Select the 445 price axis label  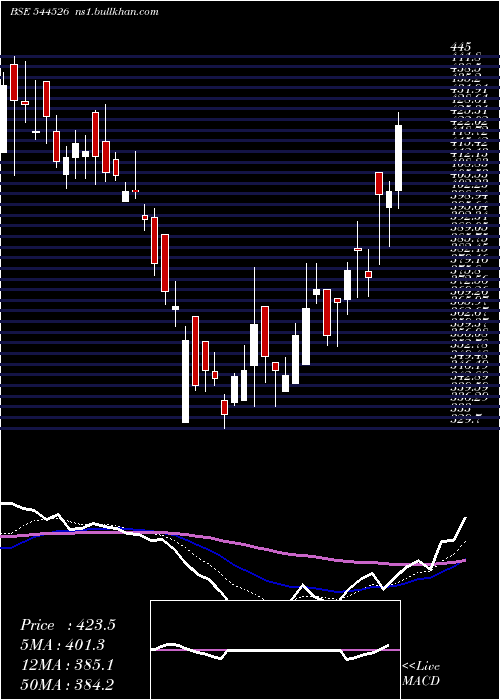(x=461, y=46)
